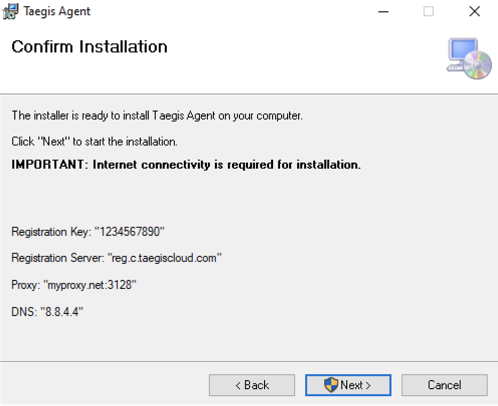Viewport: 498px width, 406px height.
Task: Minimize the Taegis Agent installer window
Action: (x=383, y=12)
